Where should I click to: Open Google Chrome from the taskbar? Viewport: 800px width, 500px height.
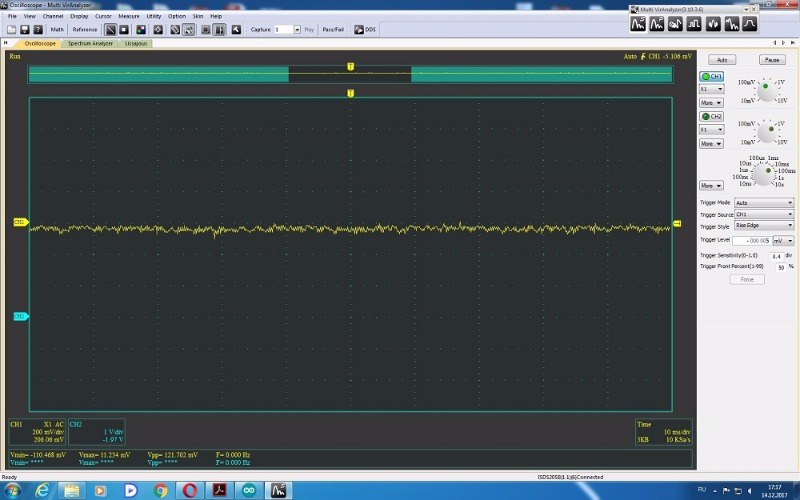click(160, 490)
